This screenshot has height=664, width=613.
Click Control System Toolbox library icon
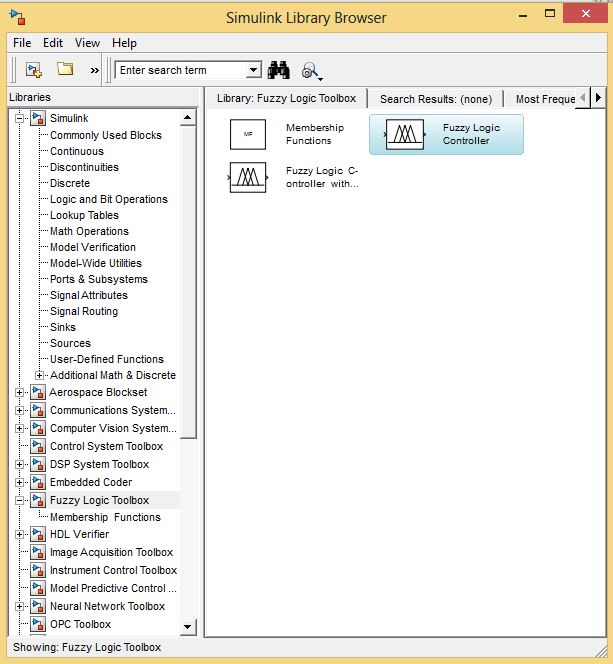pyautogui.click(x=38, y=446)
